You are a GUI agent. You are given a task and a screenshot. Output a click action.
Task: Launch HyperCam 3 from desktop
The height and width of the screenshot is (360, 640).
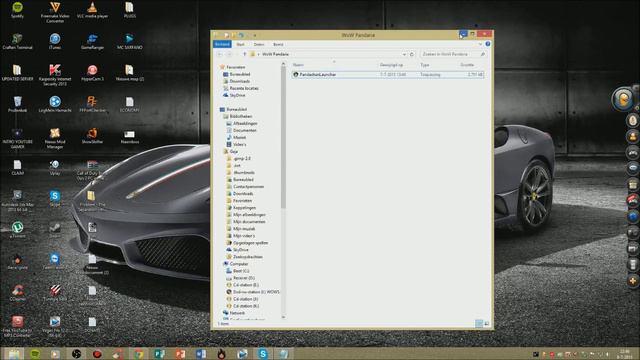pyautogui.click(x=92, y=73)
